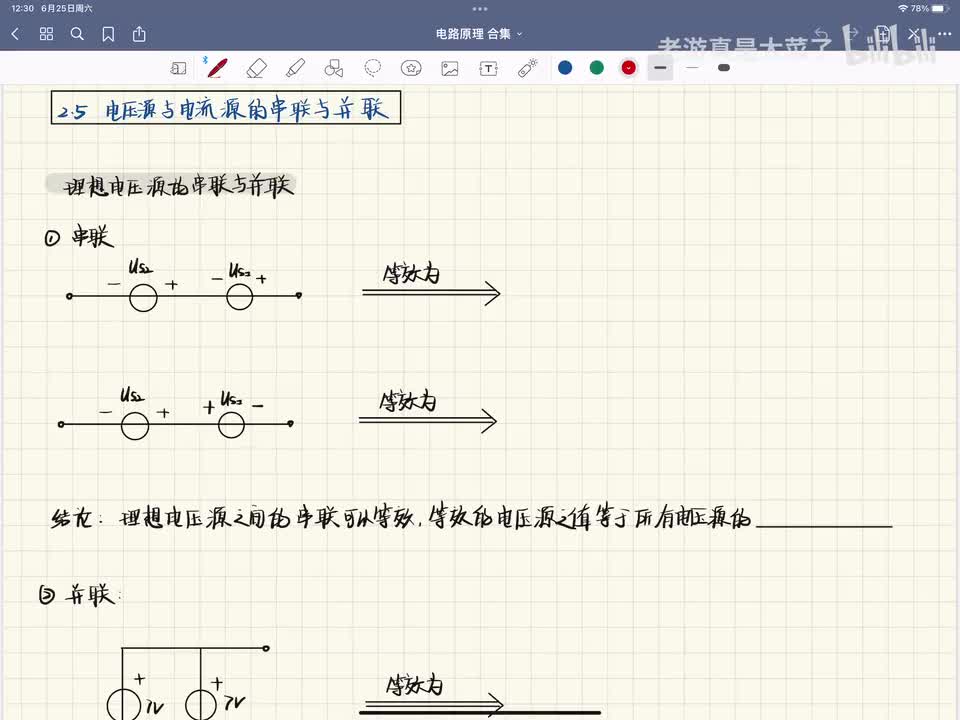Open the stickers elements tool
Screen dimensions: 960x720
[411, 68]
